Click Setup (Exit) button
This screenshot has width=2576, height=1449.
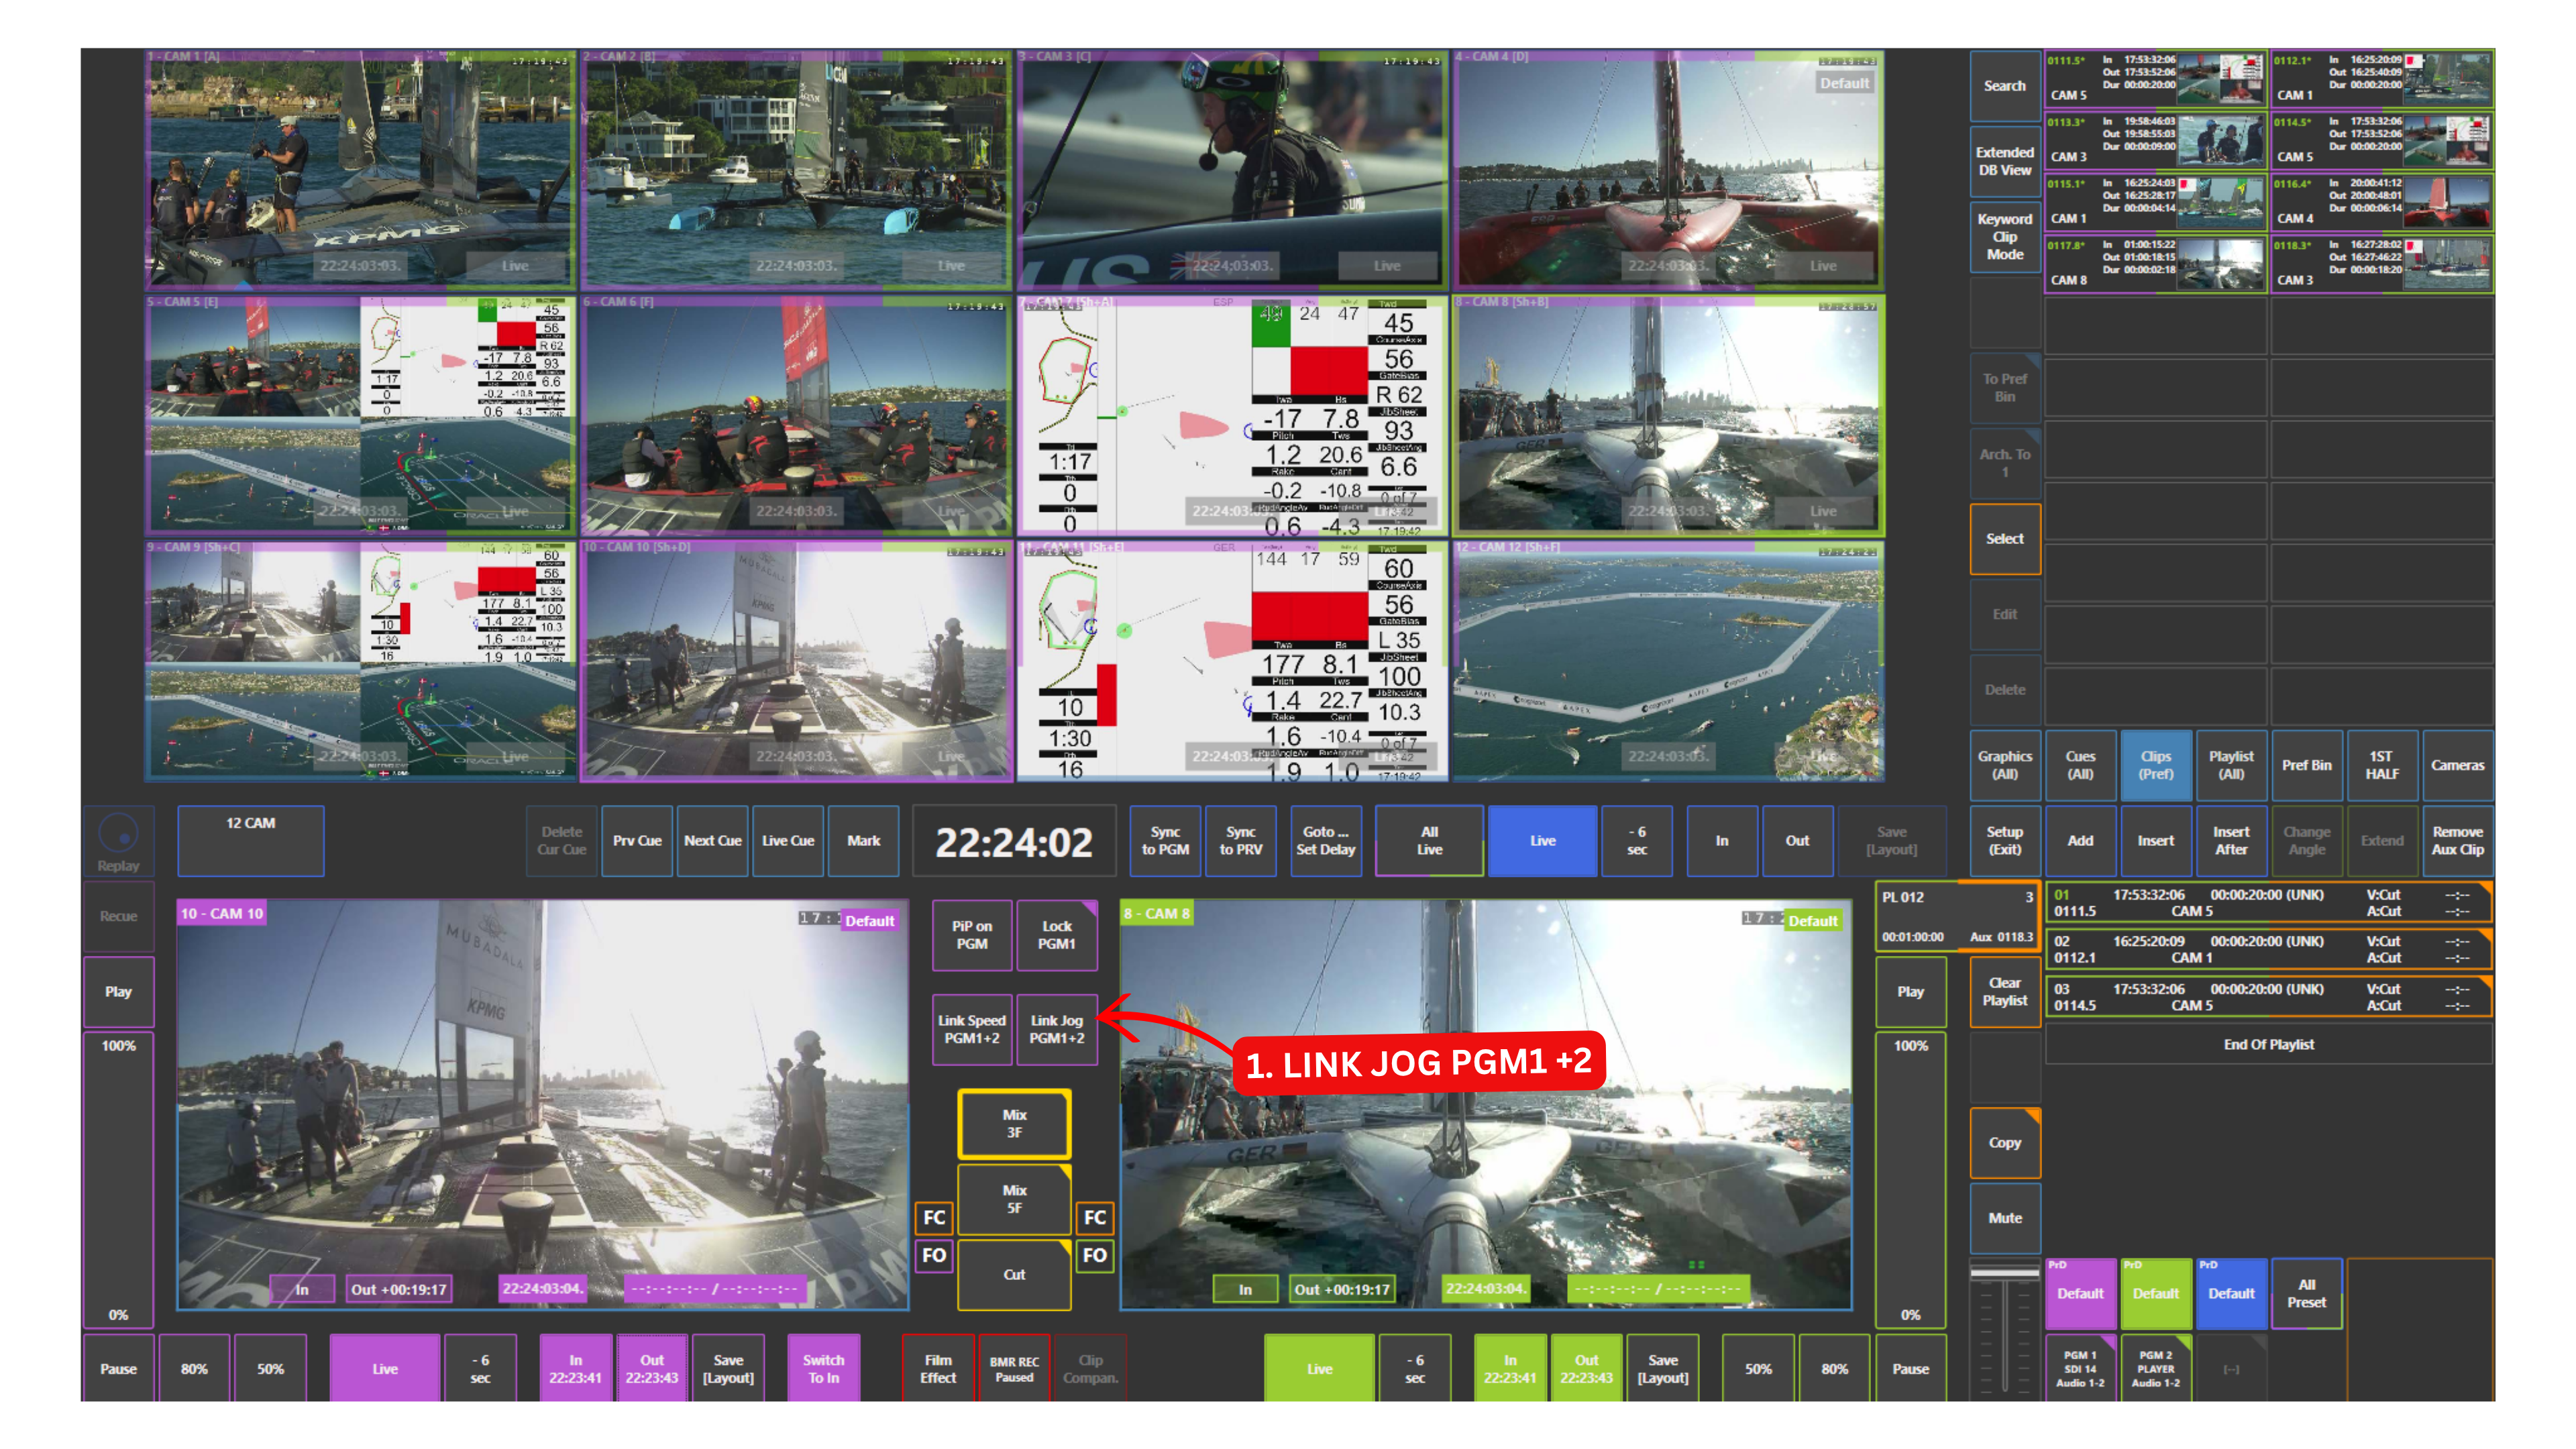coord(2004,840)
